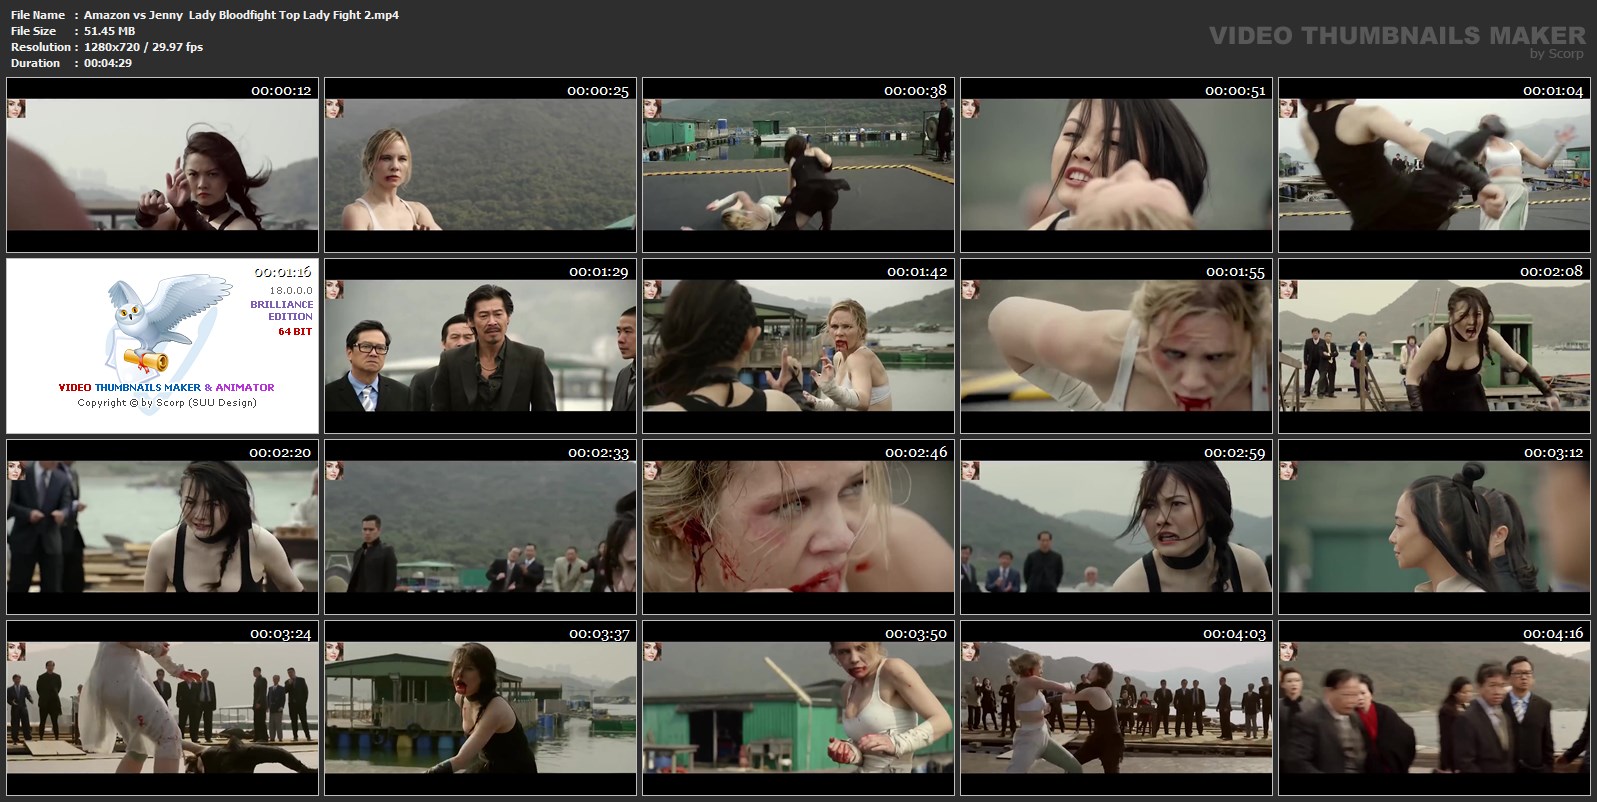Open the thumbnail at 00:04:03
Viewport: 1597px width, 802px height.
tap(1116, 708)
